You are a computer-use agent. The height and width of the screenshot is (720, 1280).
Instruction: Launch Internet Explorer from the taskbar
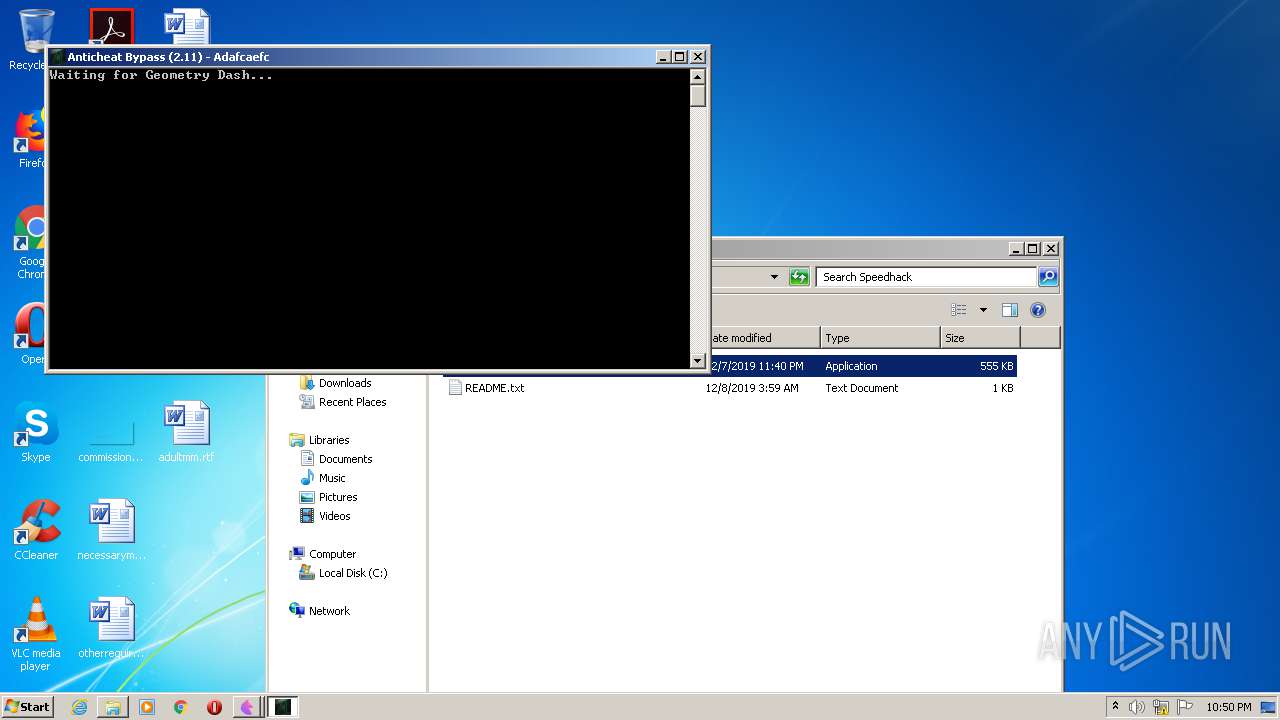click(79, 707)
